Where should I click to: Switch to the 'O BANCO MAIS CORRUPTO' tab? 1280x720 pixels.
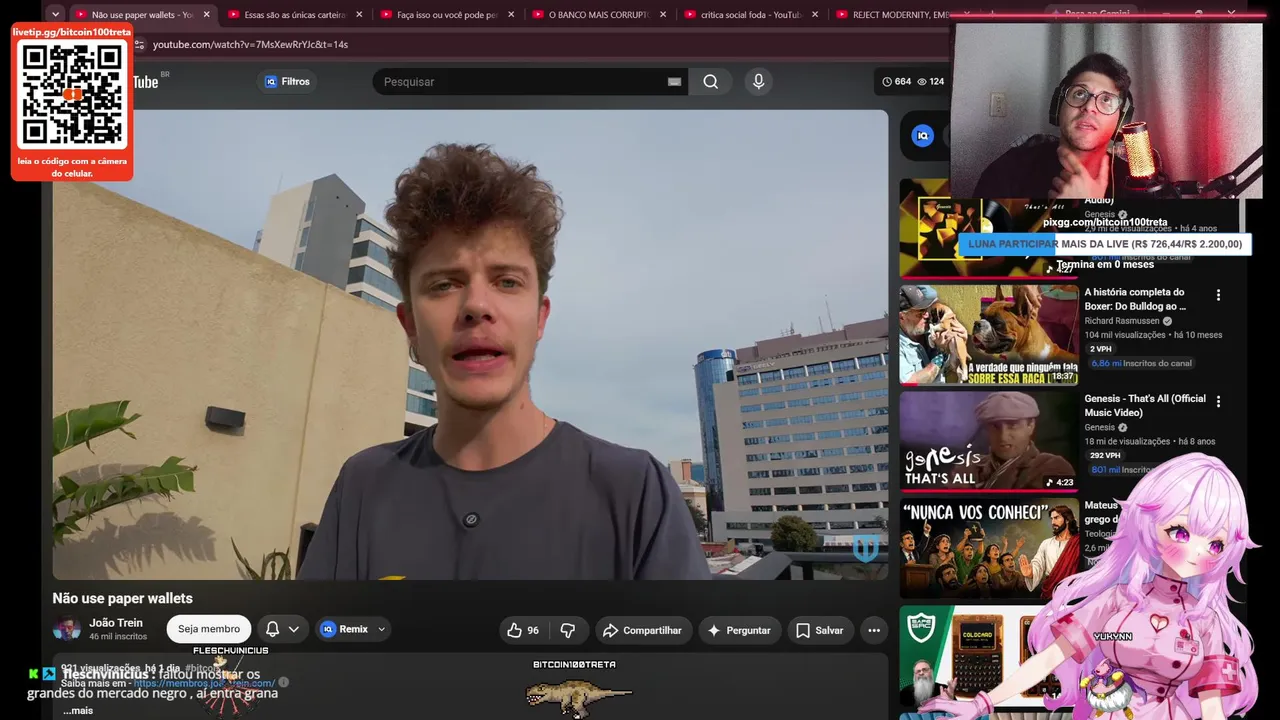(599, 15)
